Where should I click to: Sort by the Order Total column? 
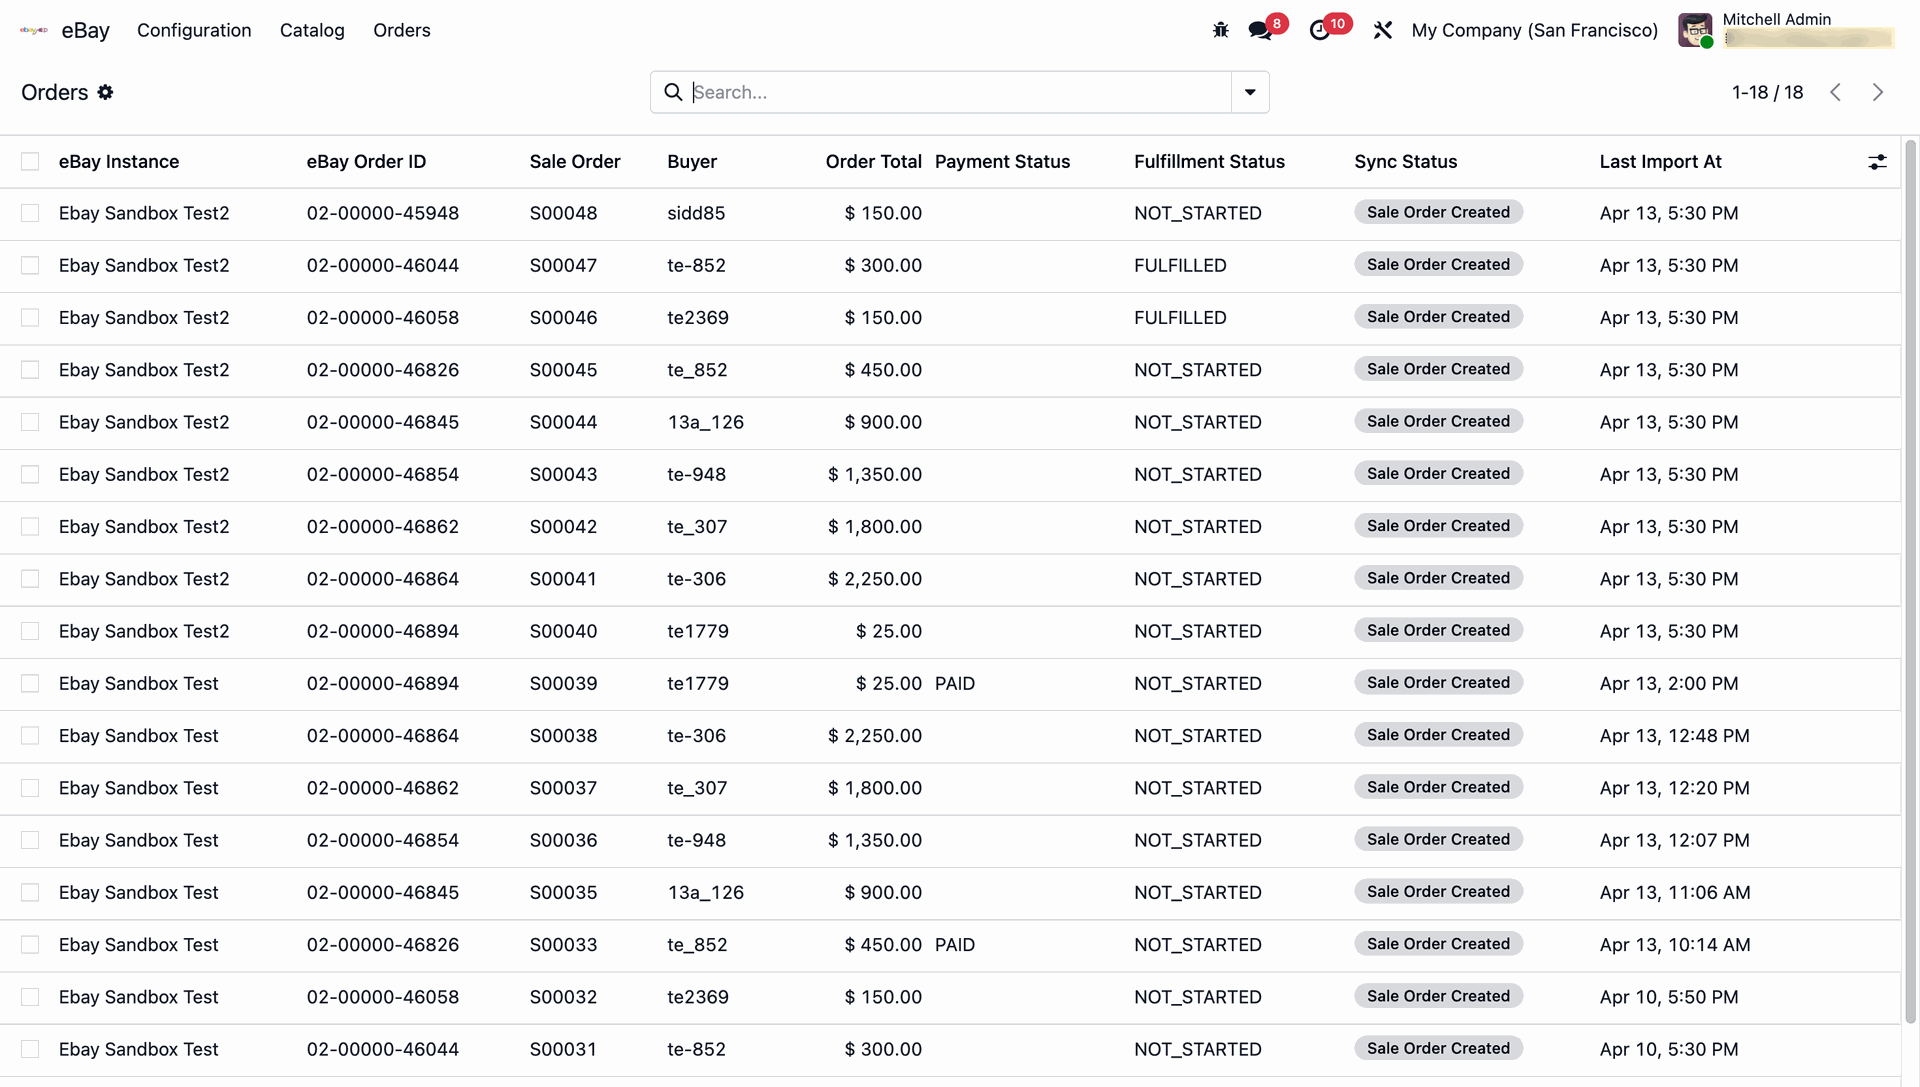(873, 162)
